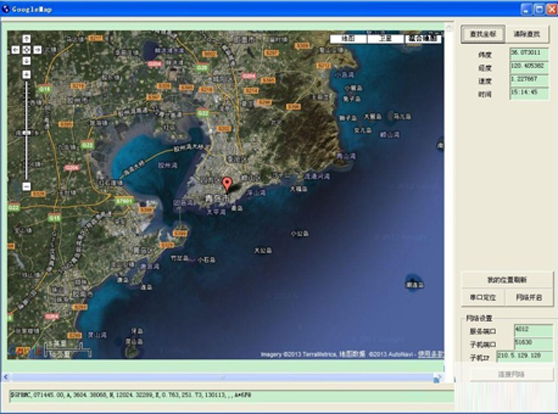This screenshot has width=558, height=414.
Task: Zoom in with the plus button
Action: pyautogui.click(x=26, y=74)
